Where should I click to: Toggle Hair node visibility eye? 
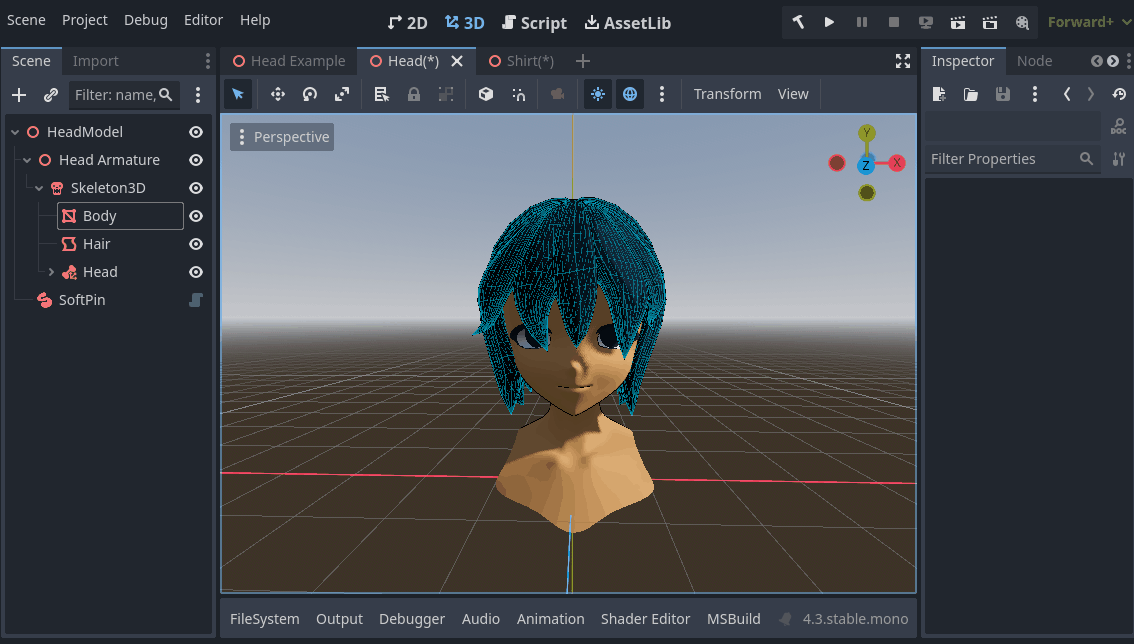[195, 244]
